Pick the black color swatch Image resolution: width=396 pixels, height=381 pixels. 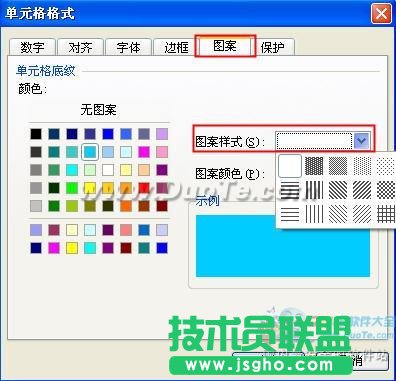(x=36, y=134)
